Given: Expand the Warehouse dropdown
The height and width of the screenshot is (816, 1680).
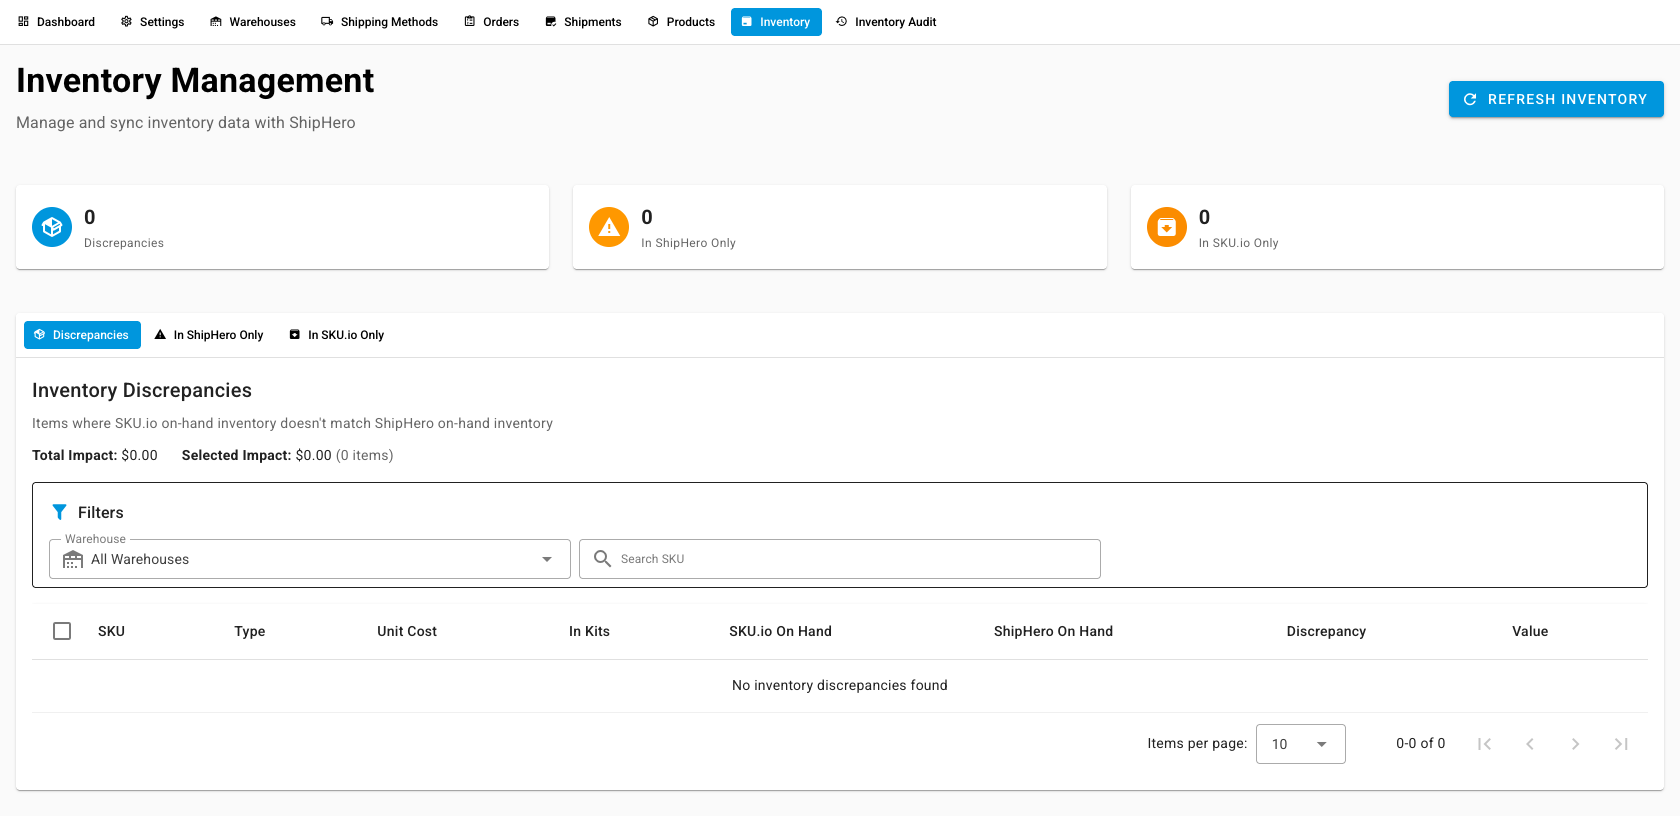Looking at the screenshot, I should tap(310, 559).
